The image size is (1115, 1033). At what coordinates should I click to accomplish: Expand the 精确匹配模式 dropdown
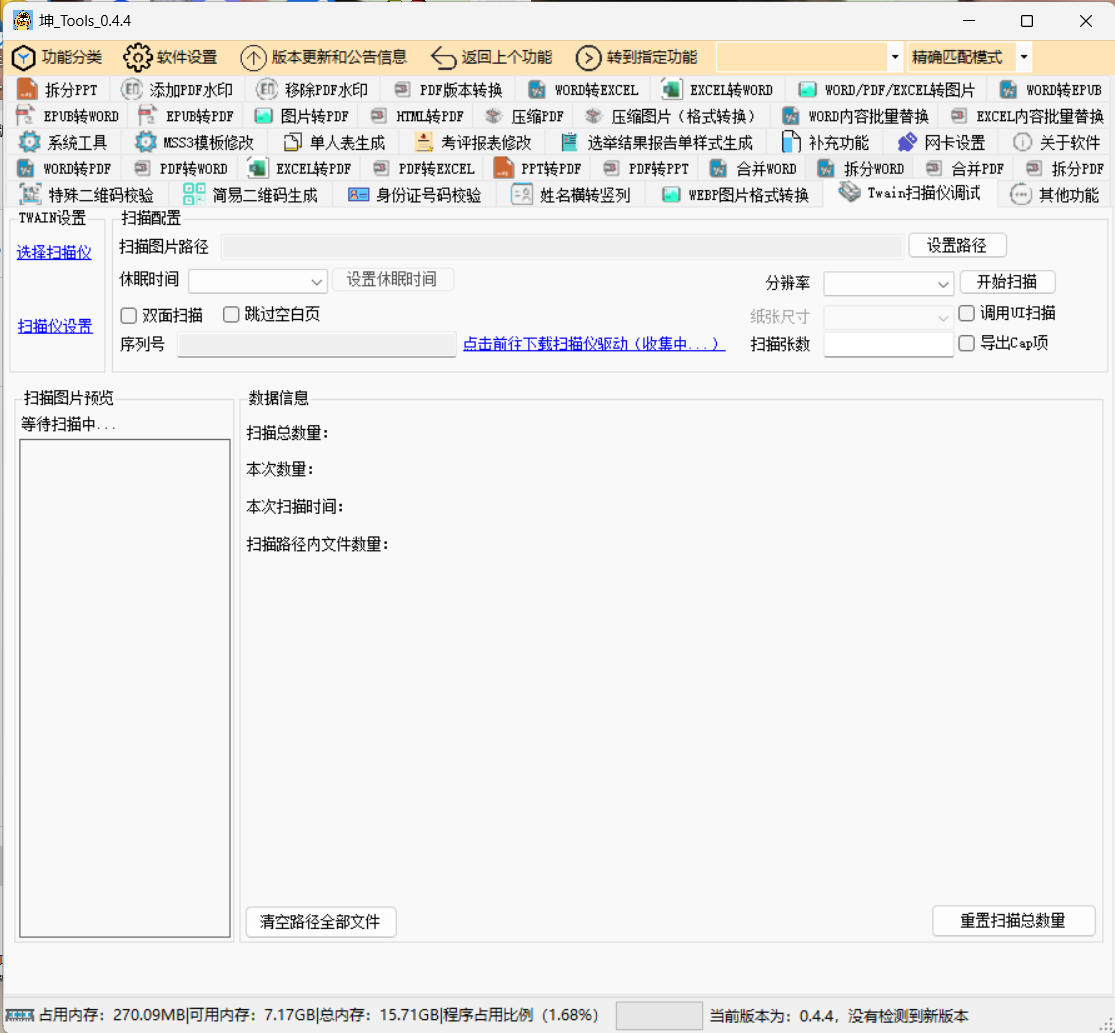tap(1024, 57)
